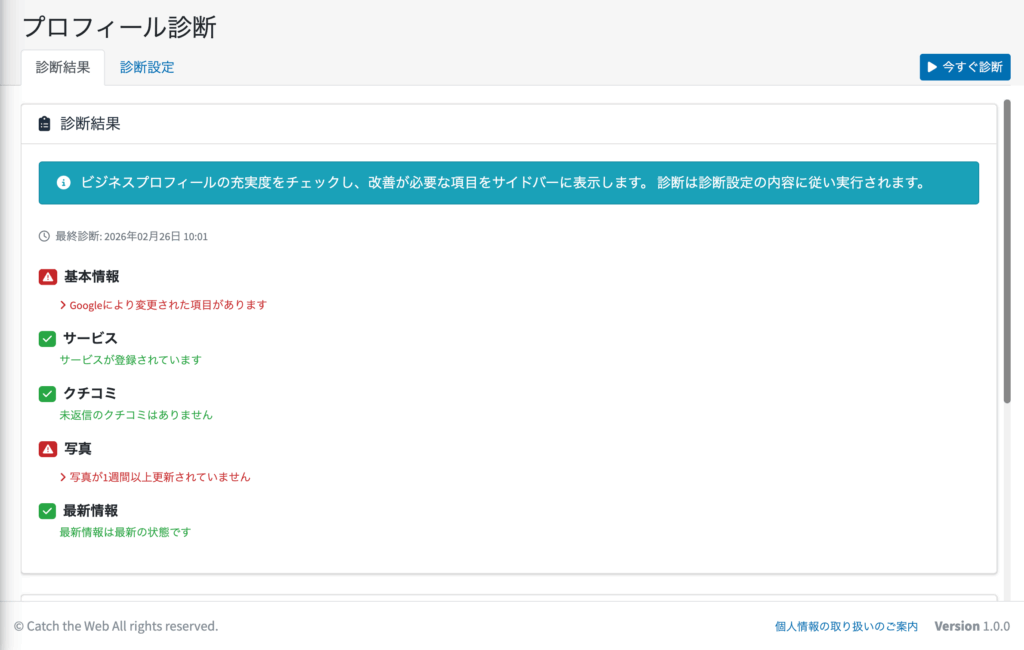
Task: Expand the Googleにより変更された項目 chevron
Action: [x=63, y=305]
